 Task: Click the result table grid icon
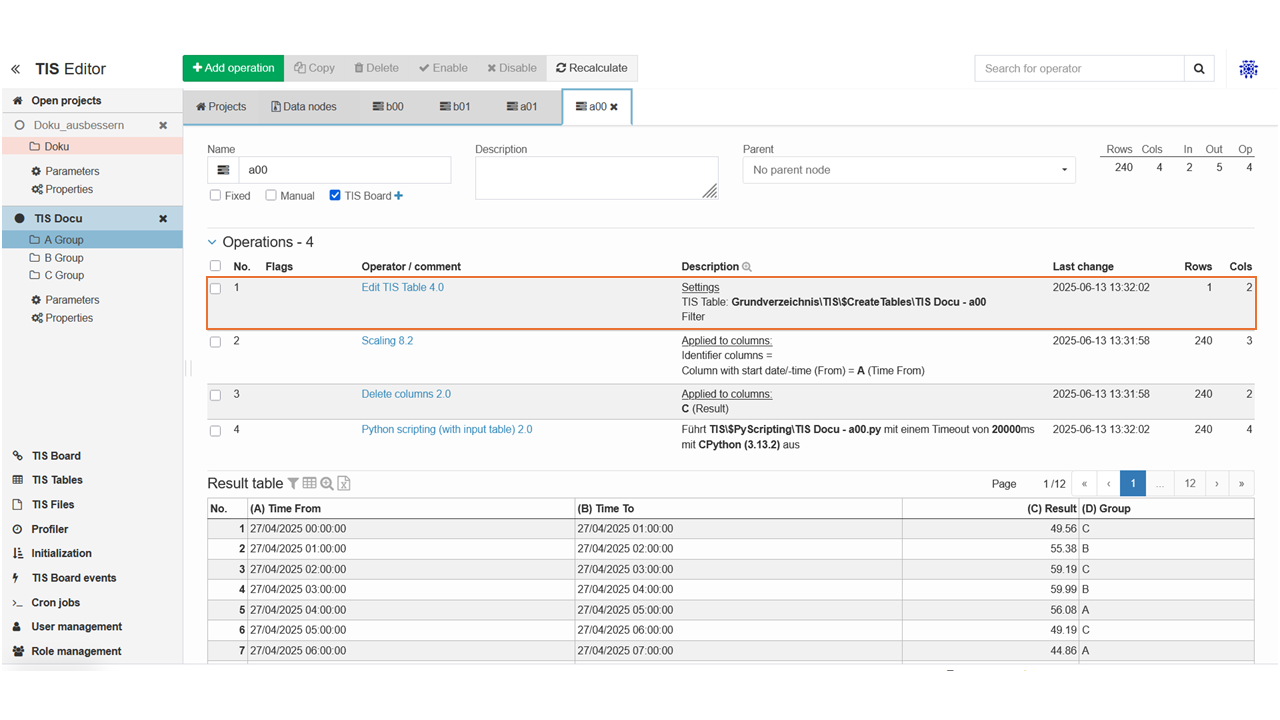[x=310, y=484]
